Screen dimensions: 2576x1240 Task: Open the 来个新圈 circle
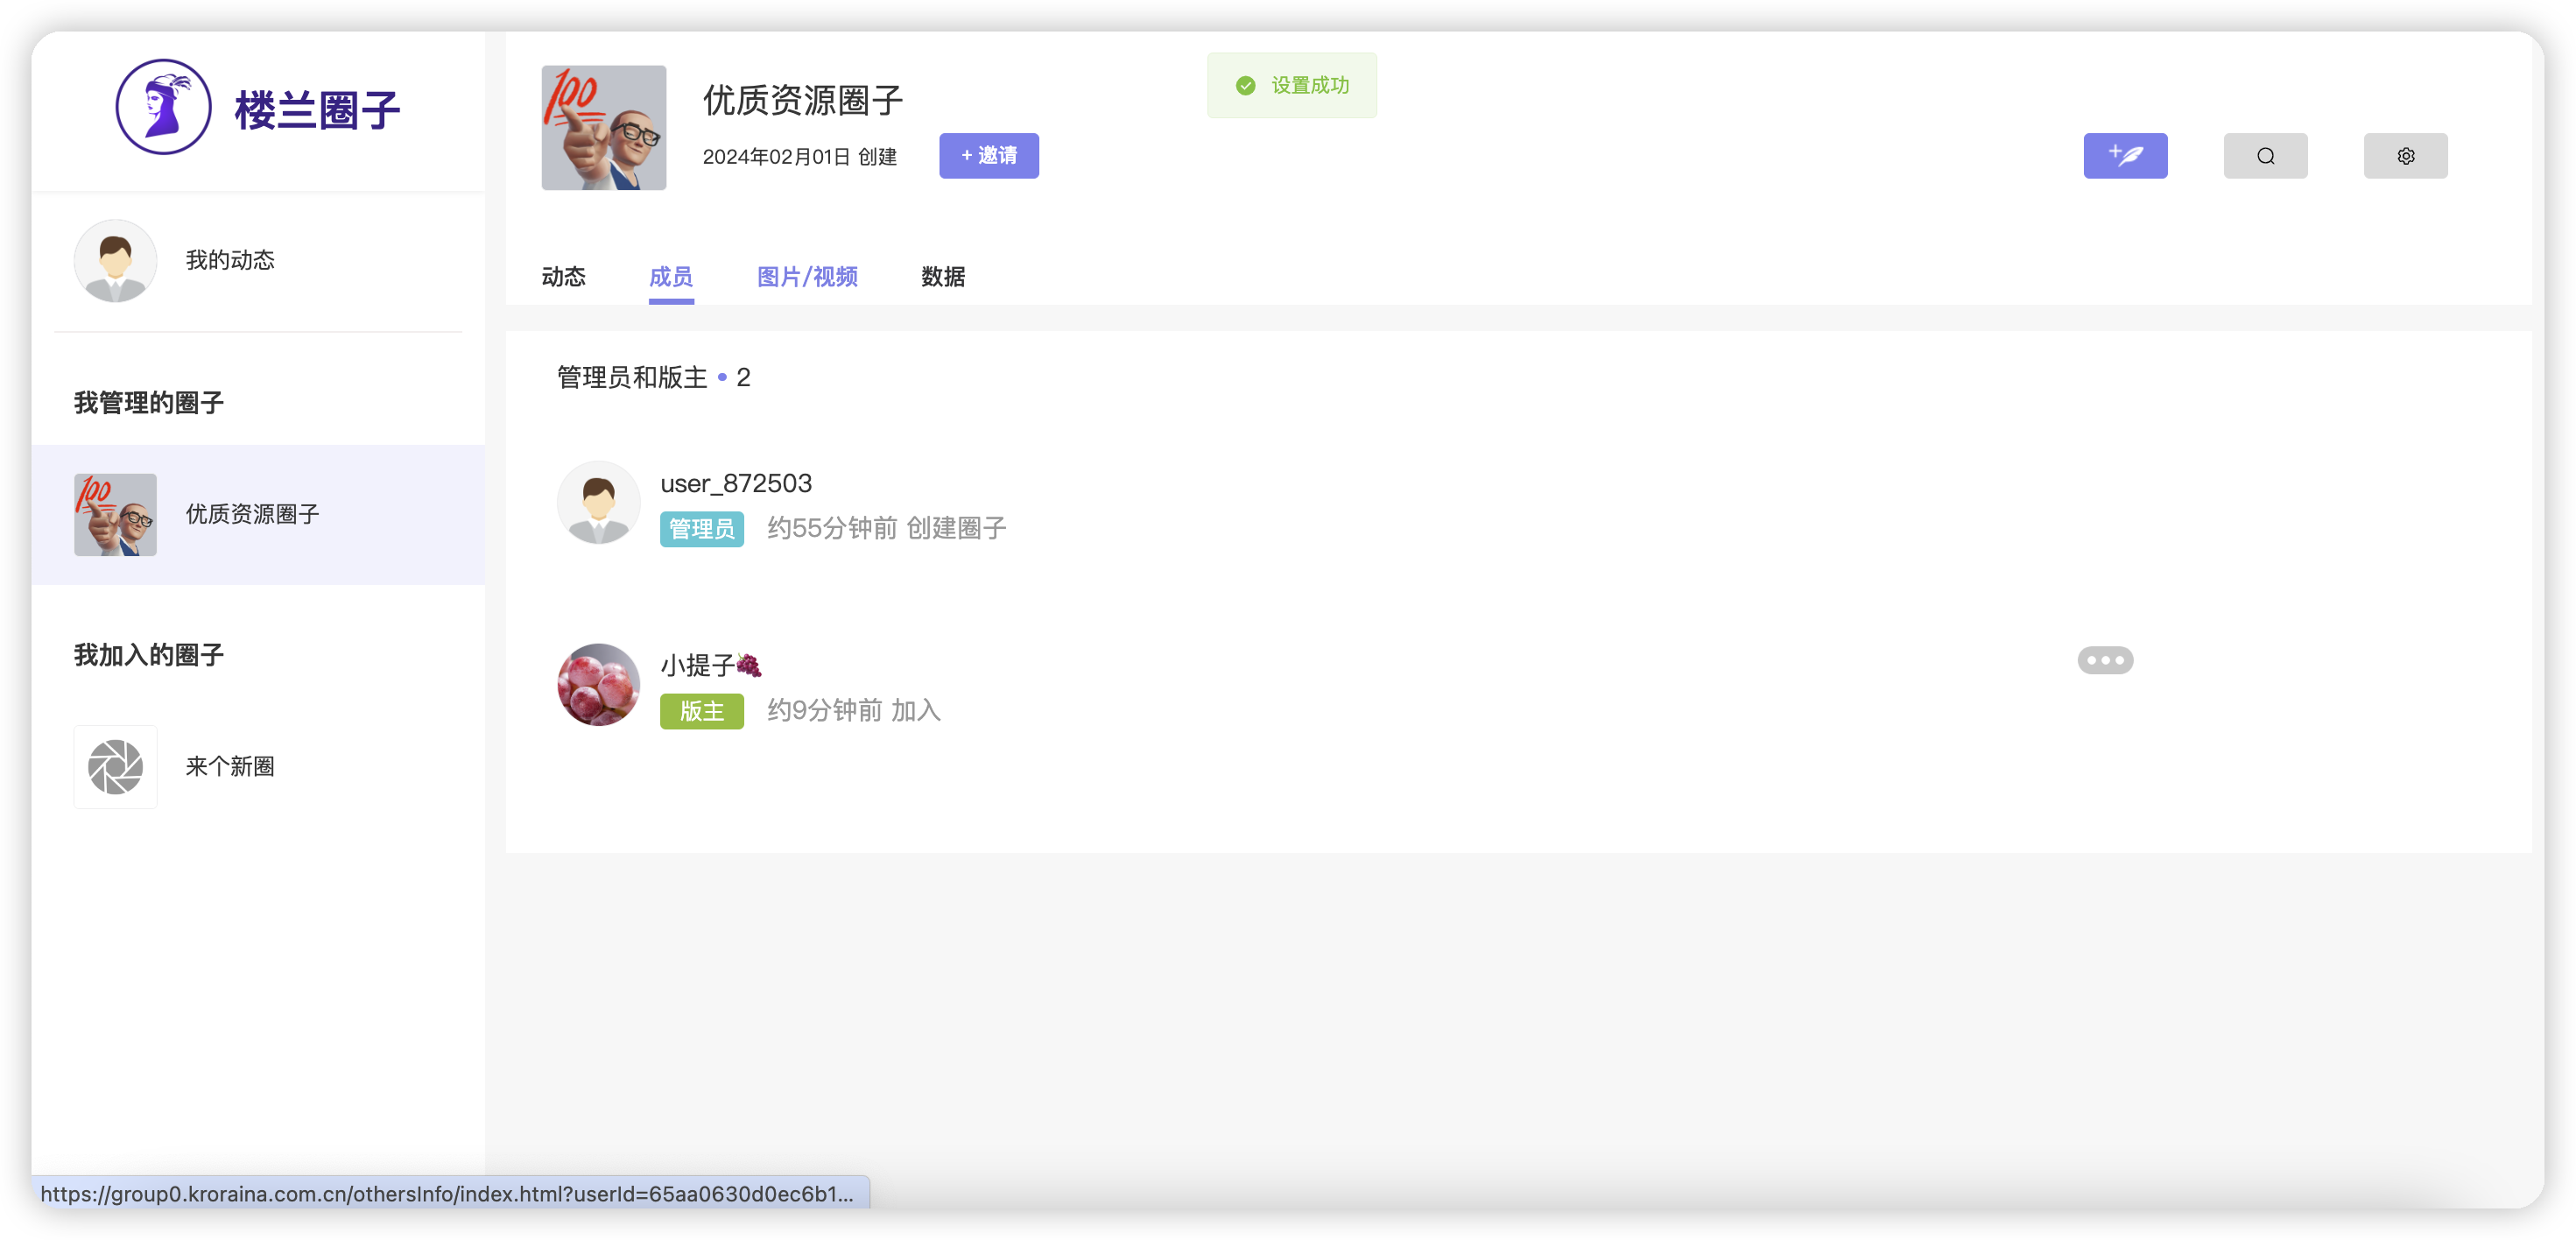258,767
